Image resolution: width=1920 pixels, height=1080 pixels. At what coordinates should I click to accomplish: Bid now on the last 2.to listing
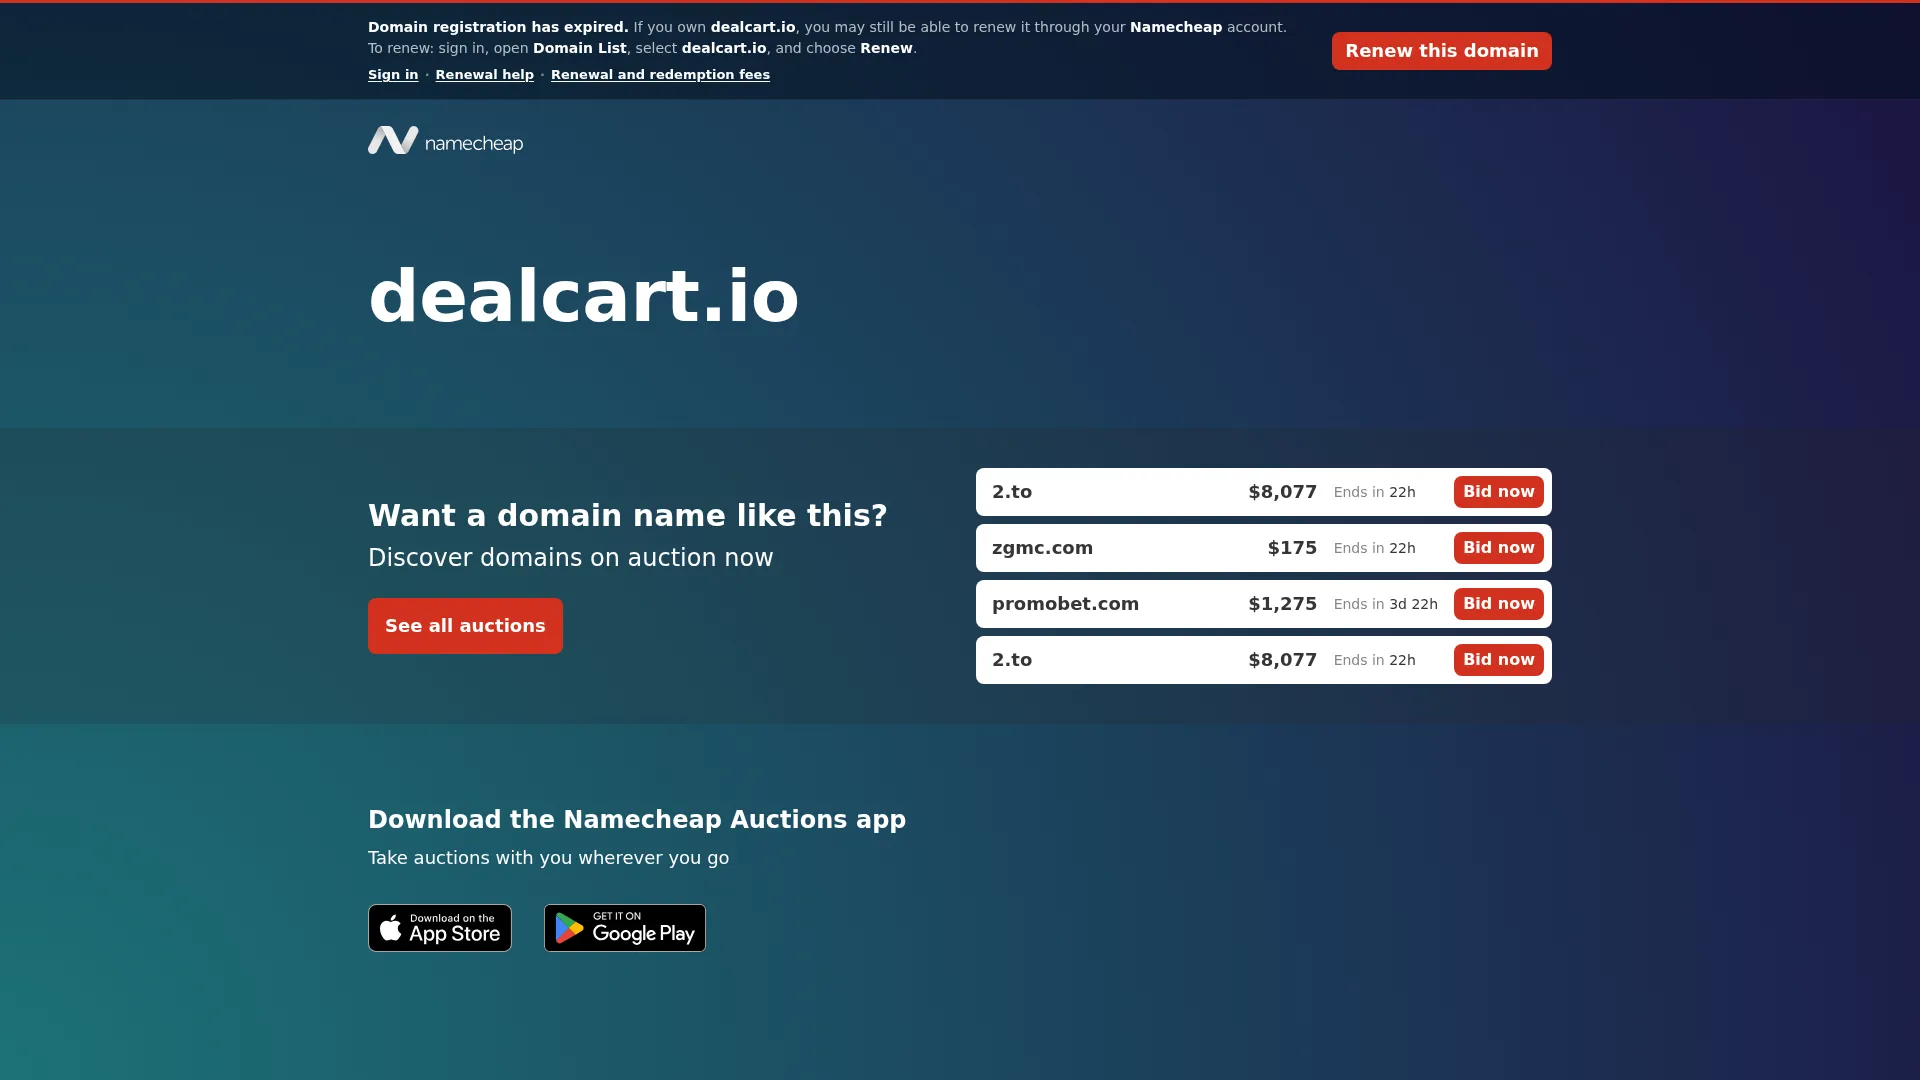1498,660
